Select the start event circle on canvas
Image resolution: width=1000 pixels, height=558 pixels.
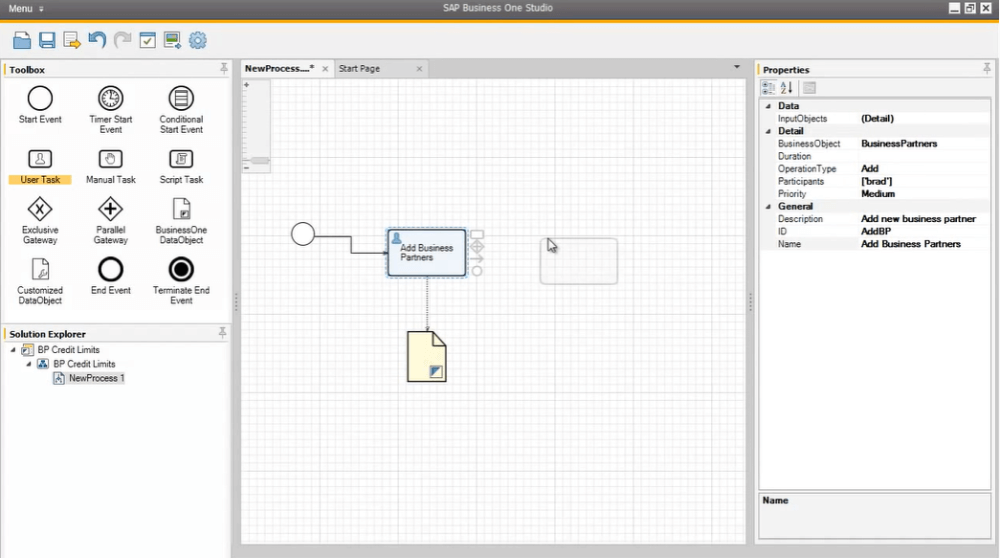point(303,234)
